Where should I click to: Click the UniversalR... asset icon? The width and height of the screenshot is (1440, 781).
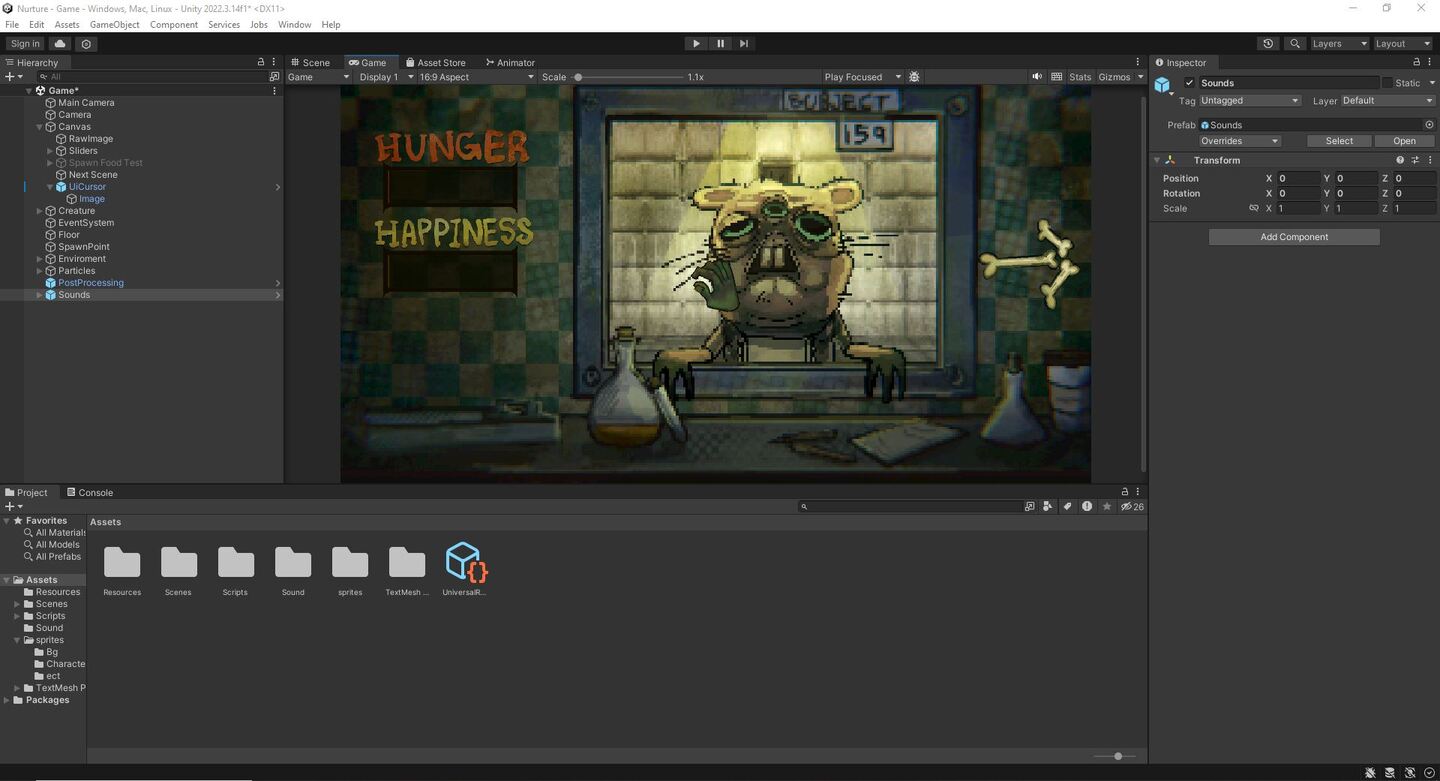coord(465,563)
